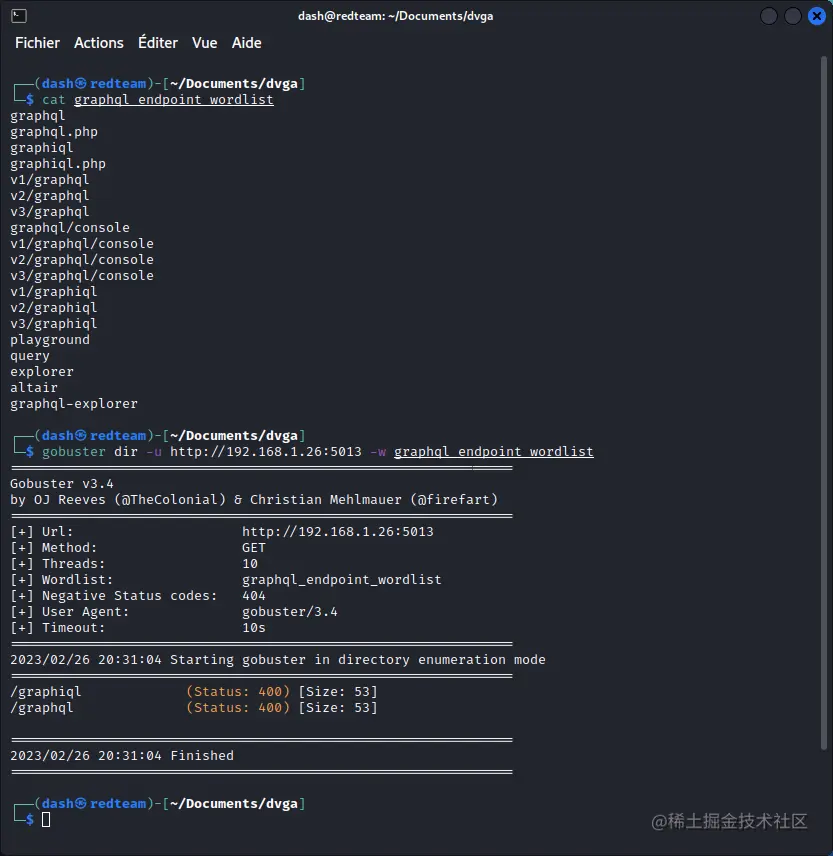Click the window title dash@redteam
This screenshot has width=833, height=856.
pyautogui.click(x=395, y=16)
